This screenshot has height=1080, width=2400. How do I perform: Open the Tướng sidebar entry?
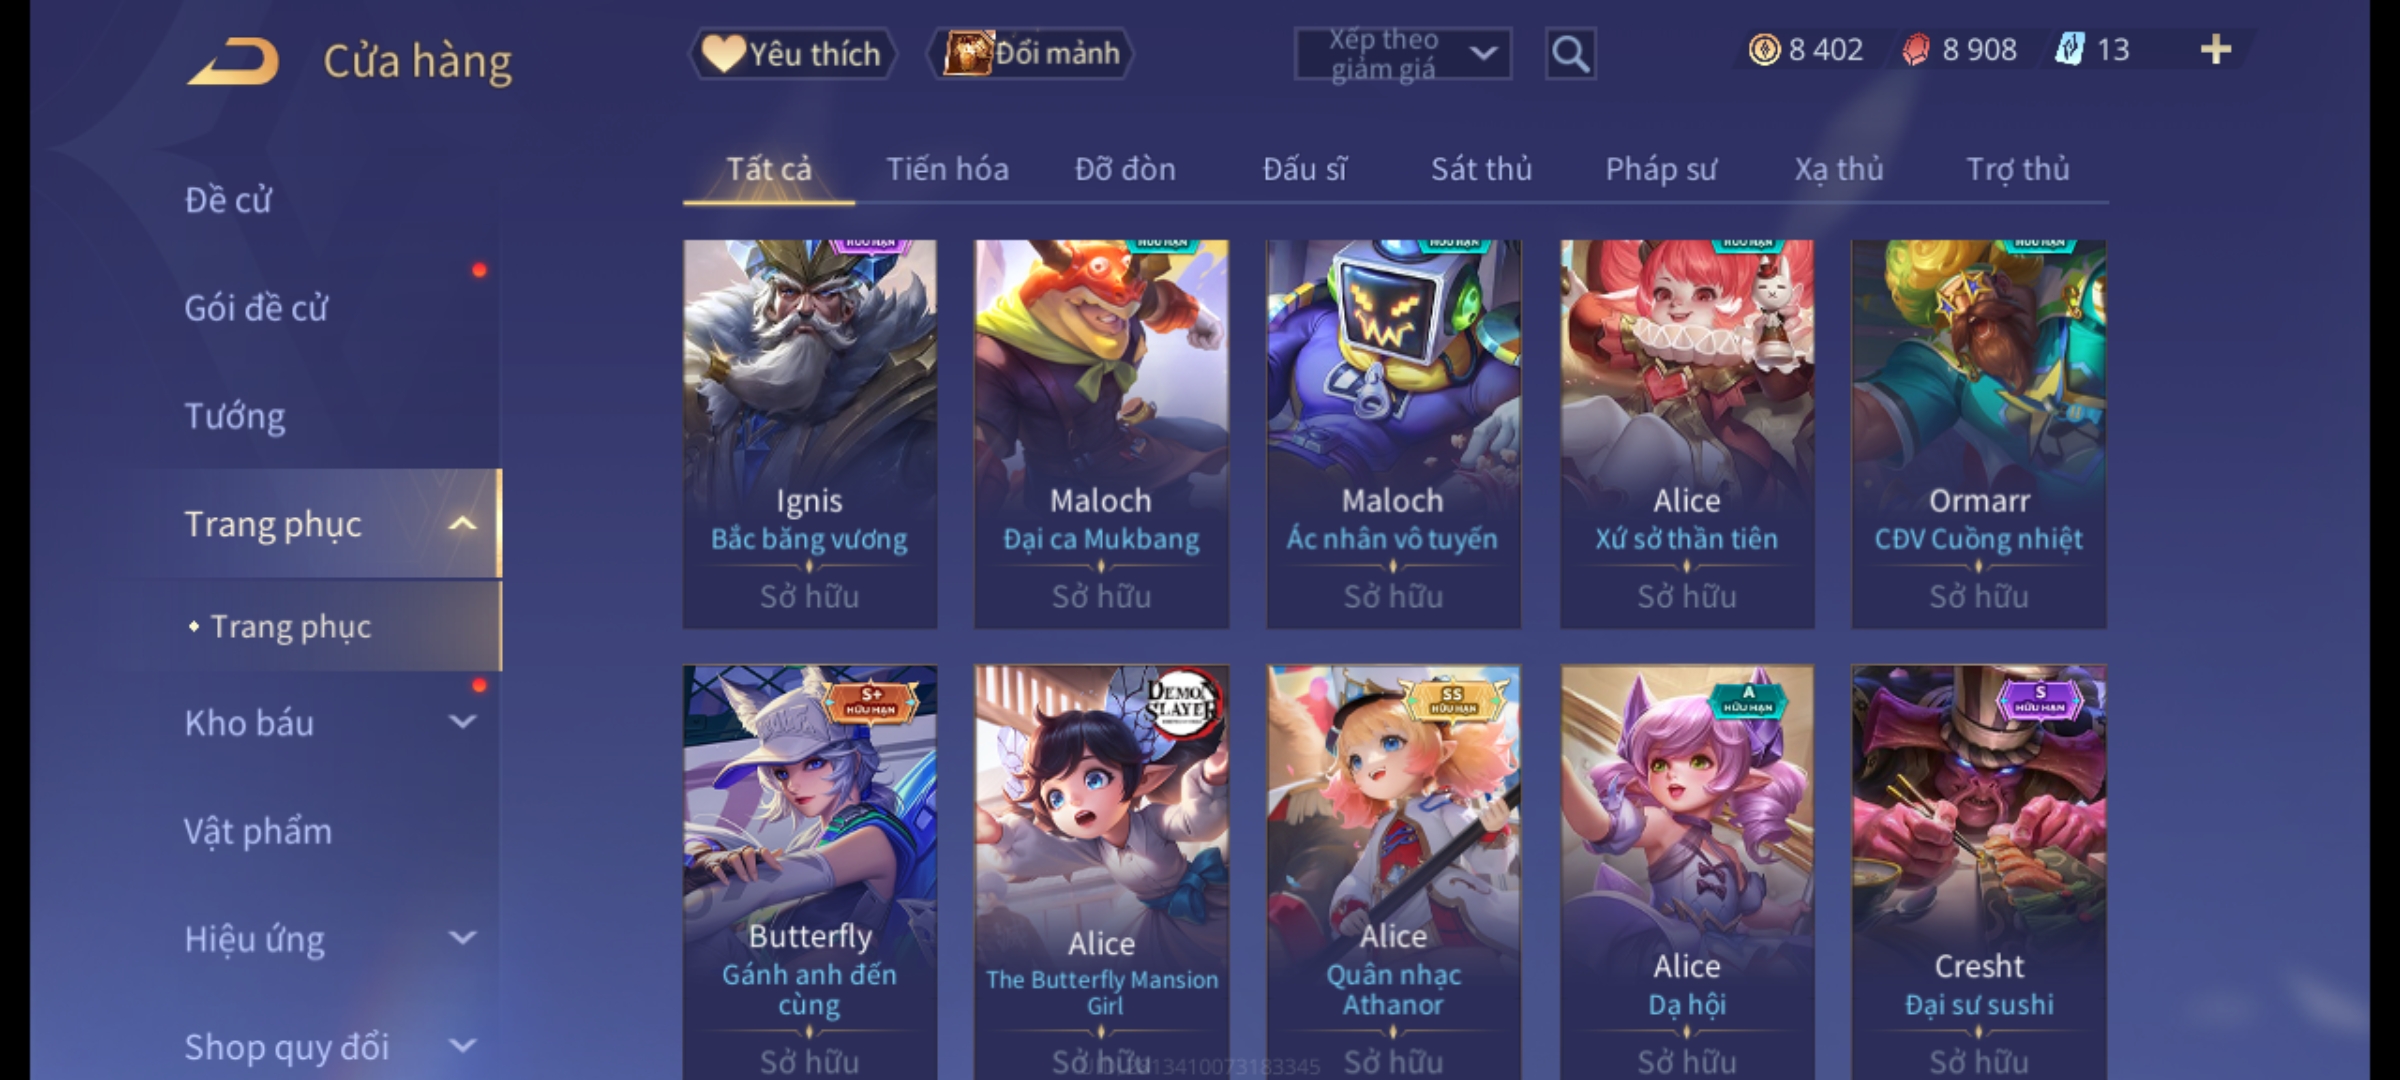235,416
